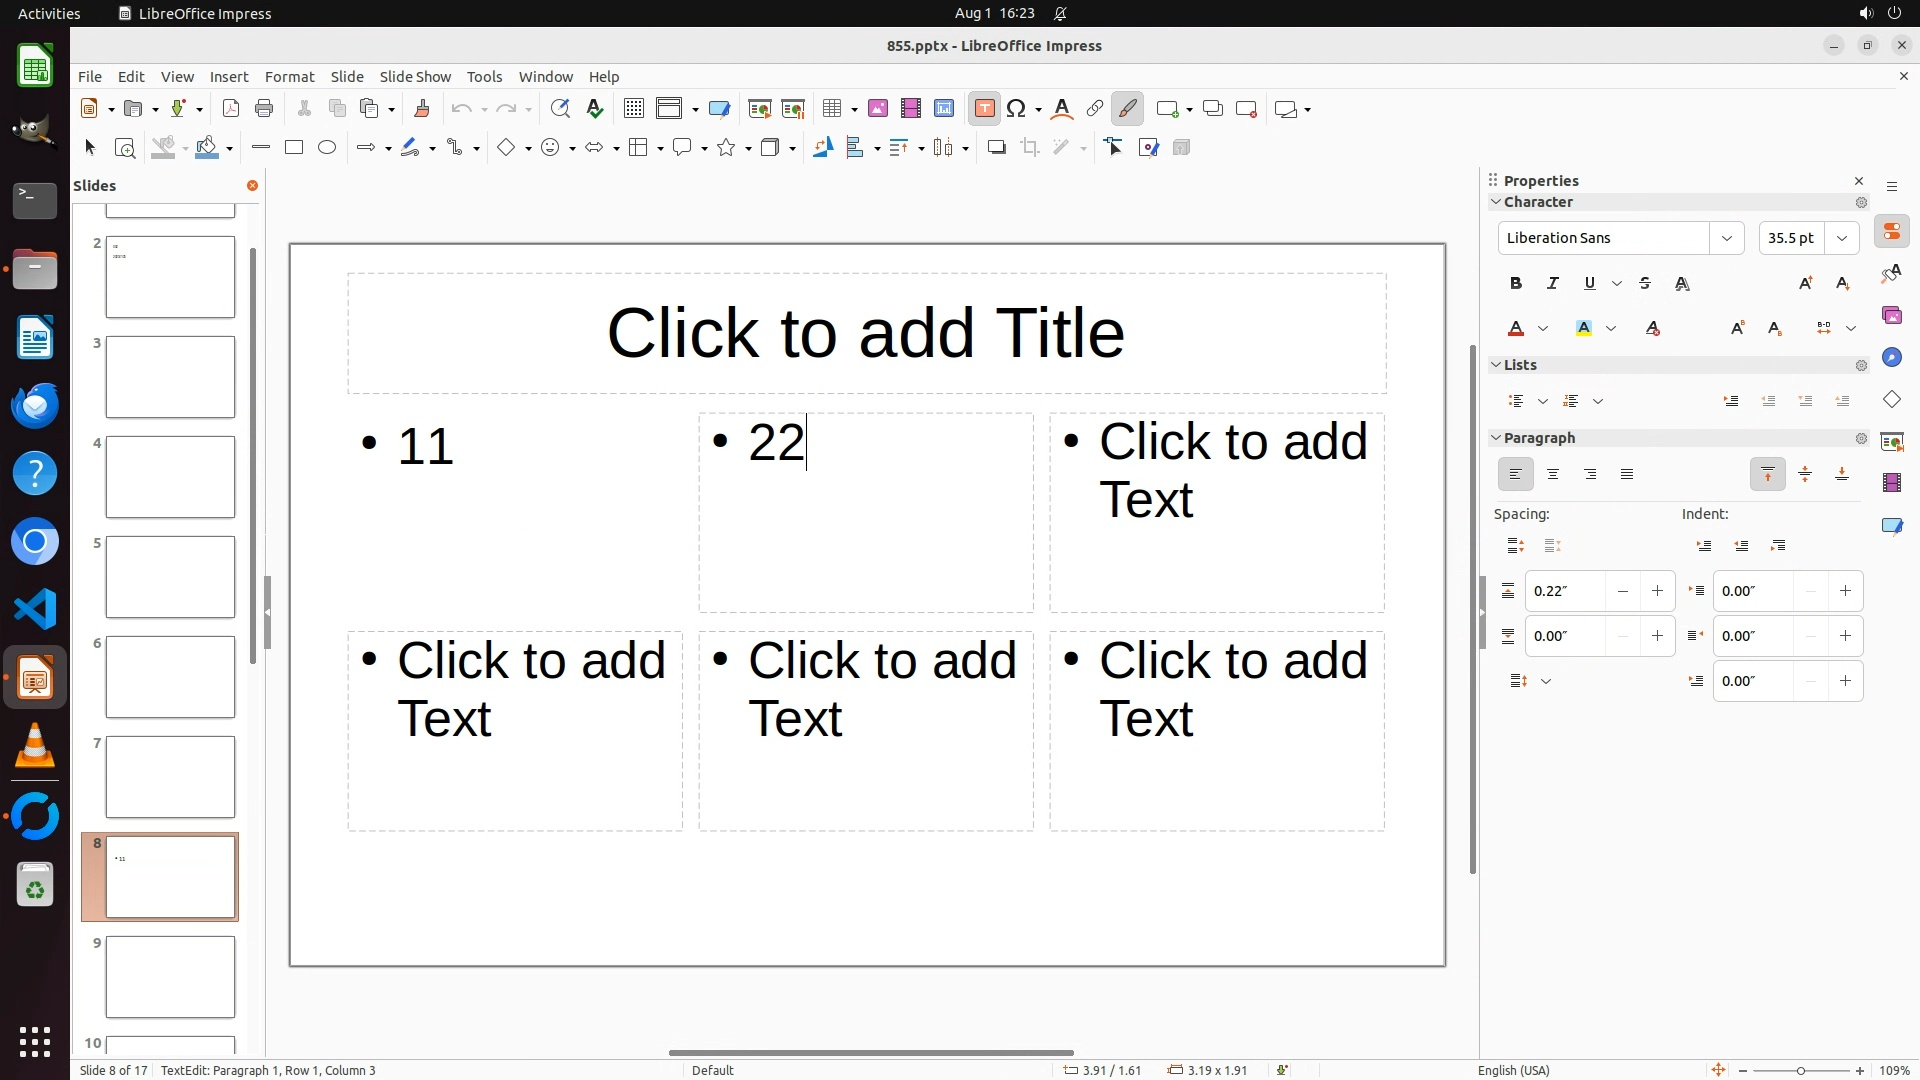Select the slide 5 thumbnail
This screenshot has width=1920, height=1080.
pos(170,577)
